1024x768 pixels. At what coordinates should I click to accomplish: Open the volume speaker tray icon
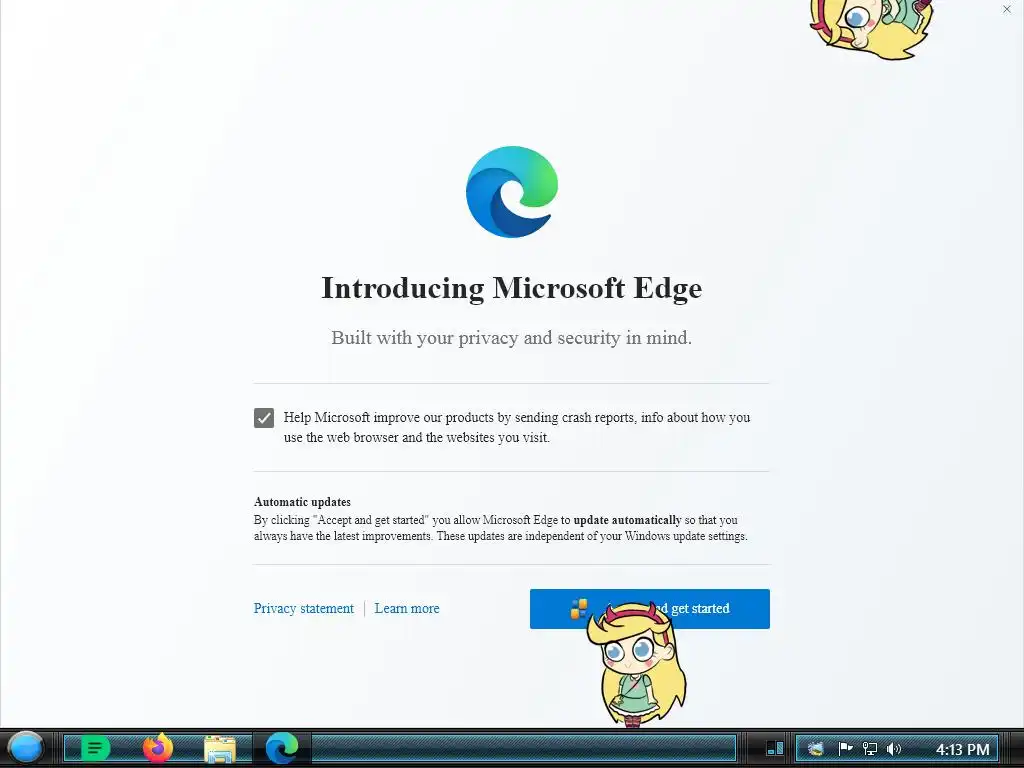coord(893,748)
